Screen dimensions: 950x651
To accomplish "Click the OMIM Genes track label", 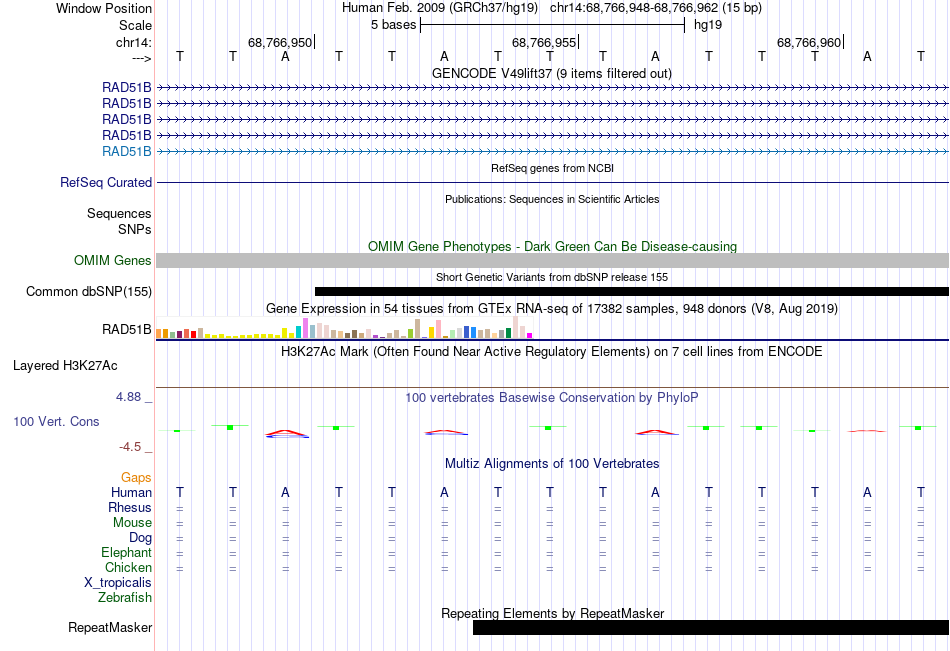I will click(x=113, y=260).
